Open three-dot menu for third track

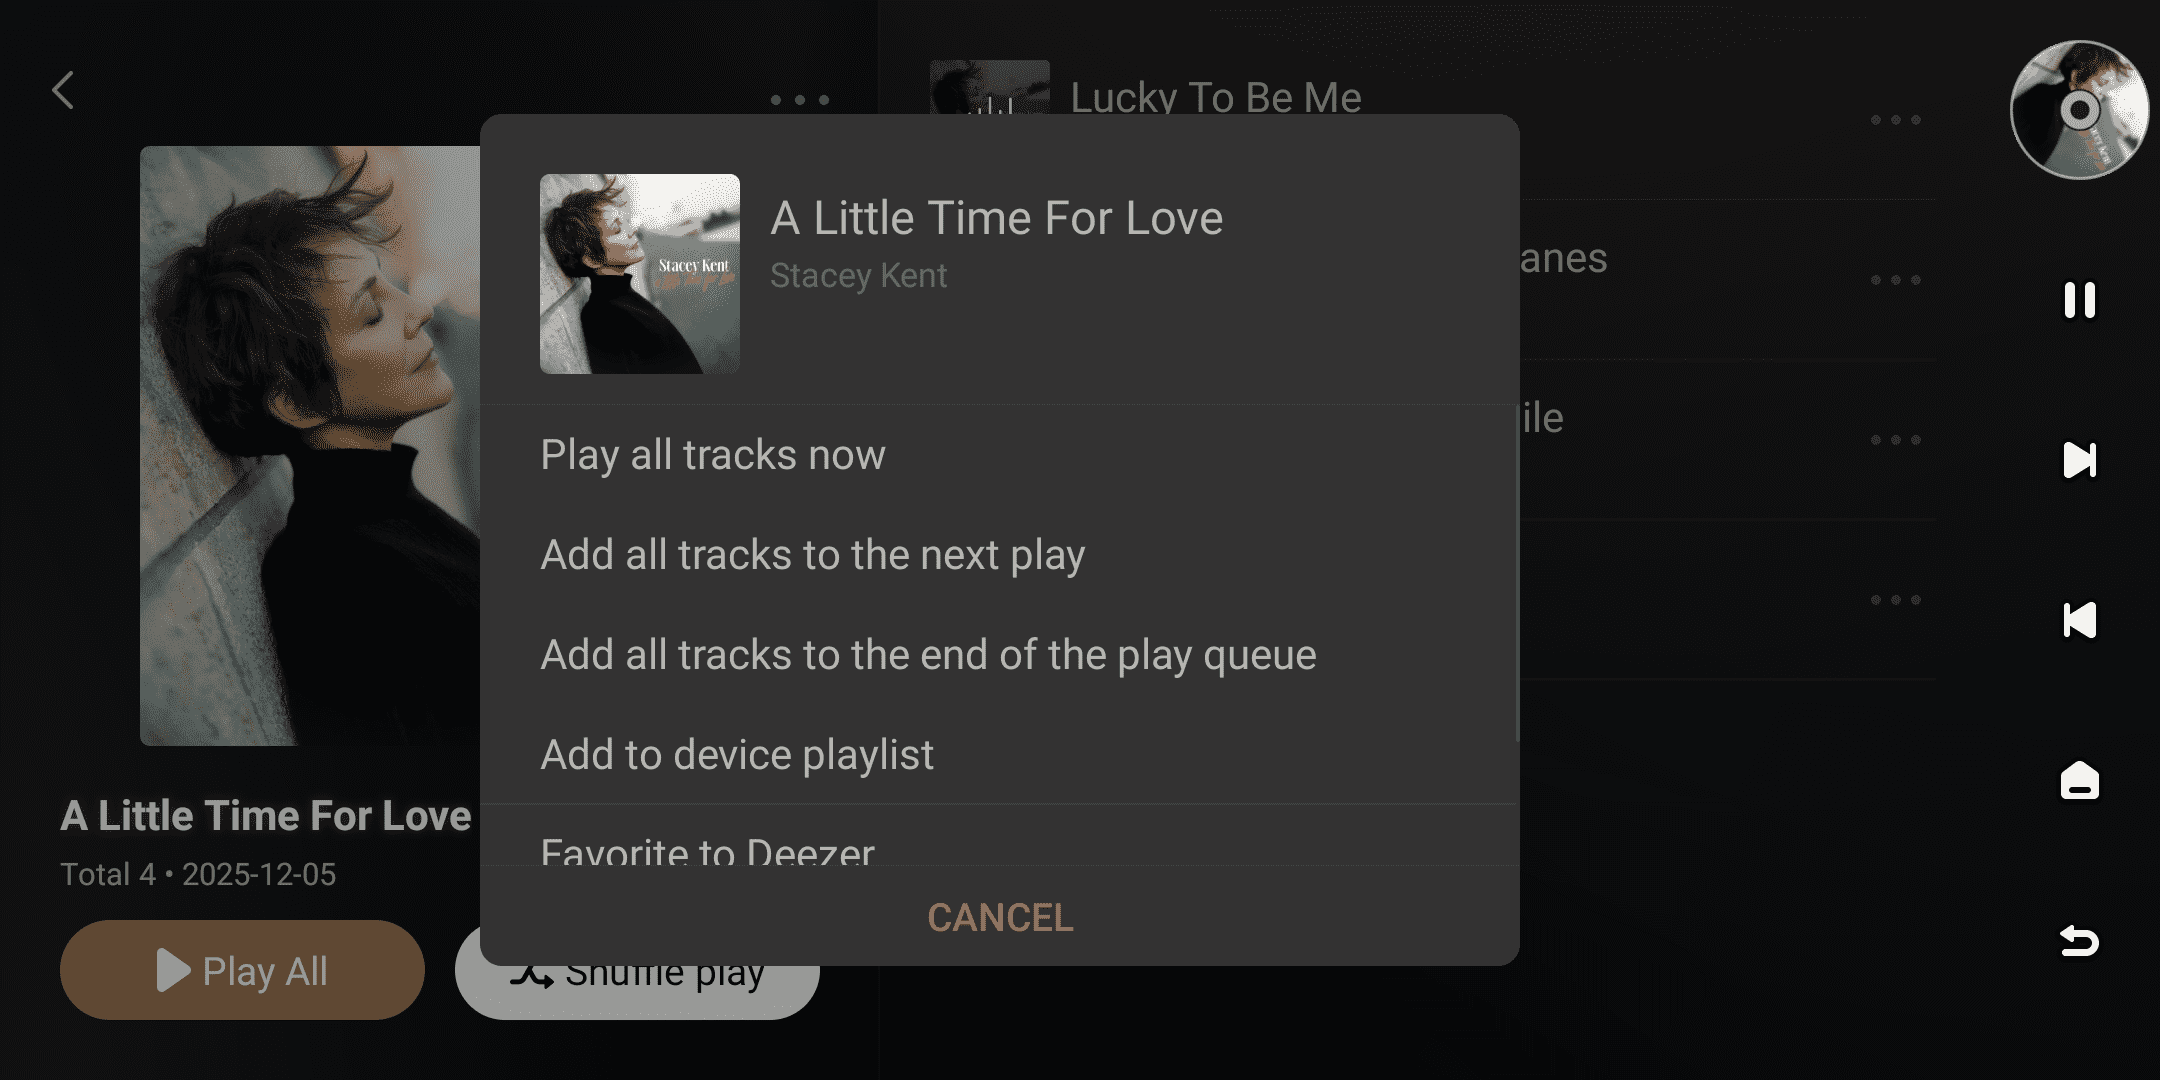pyautogui.click(x=1896, y=440)
